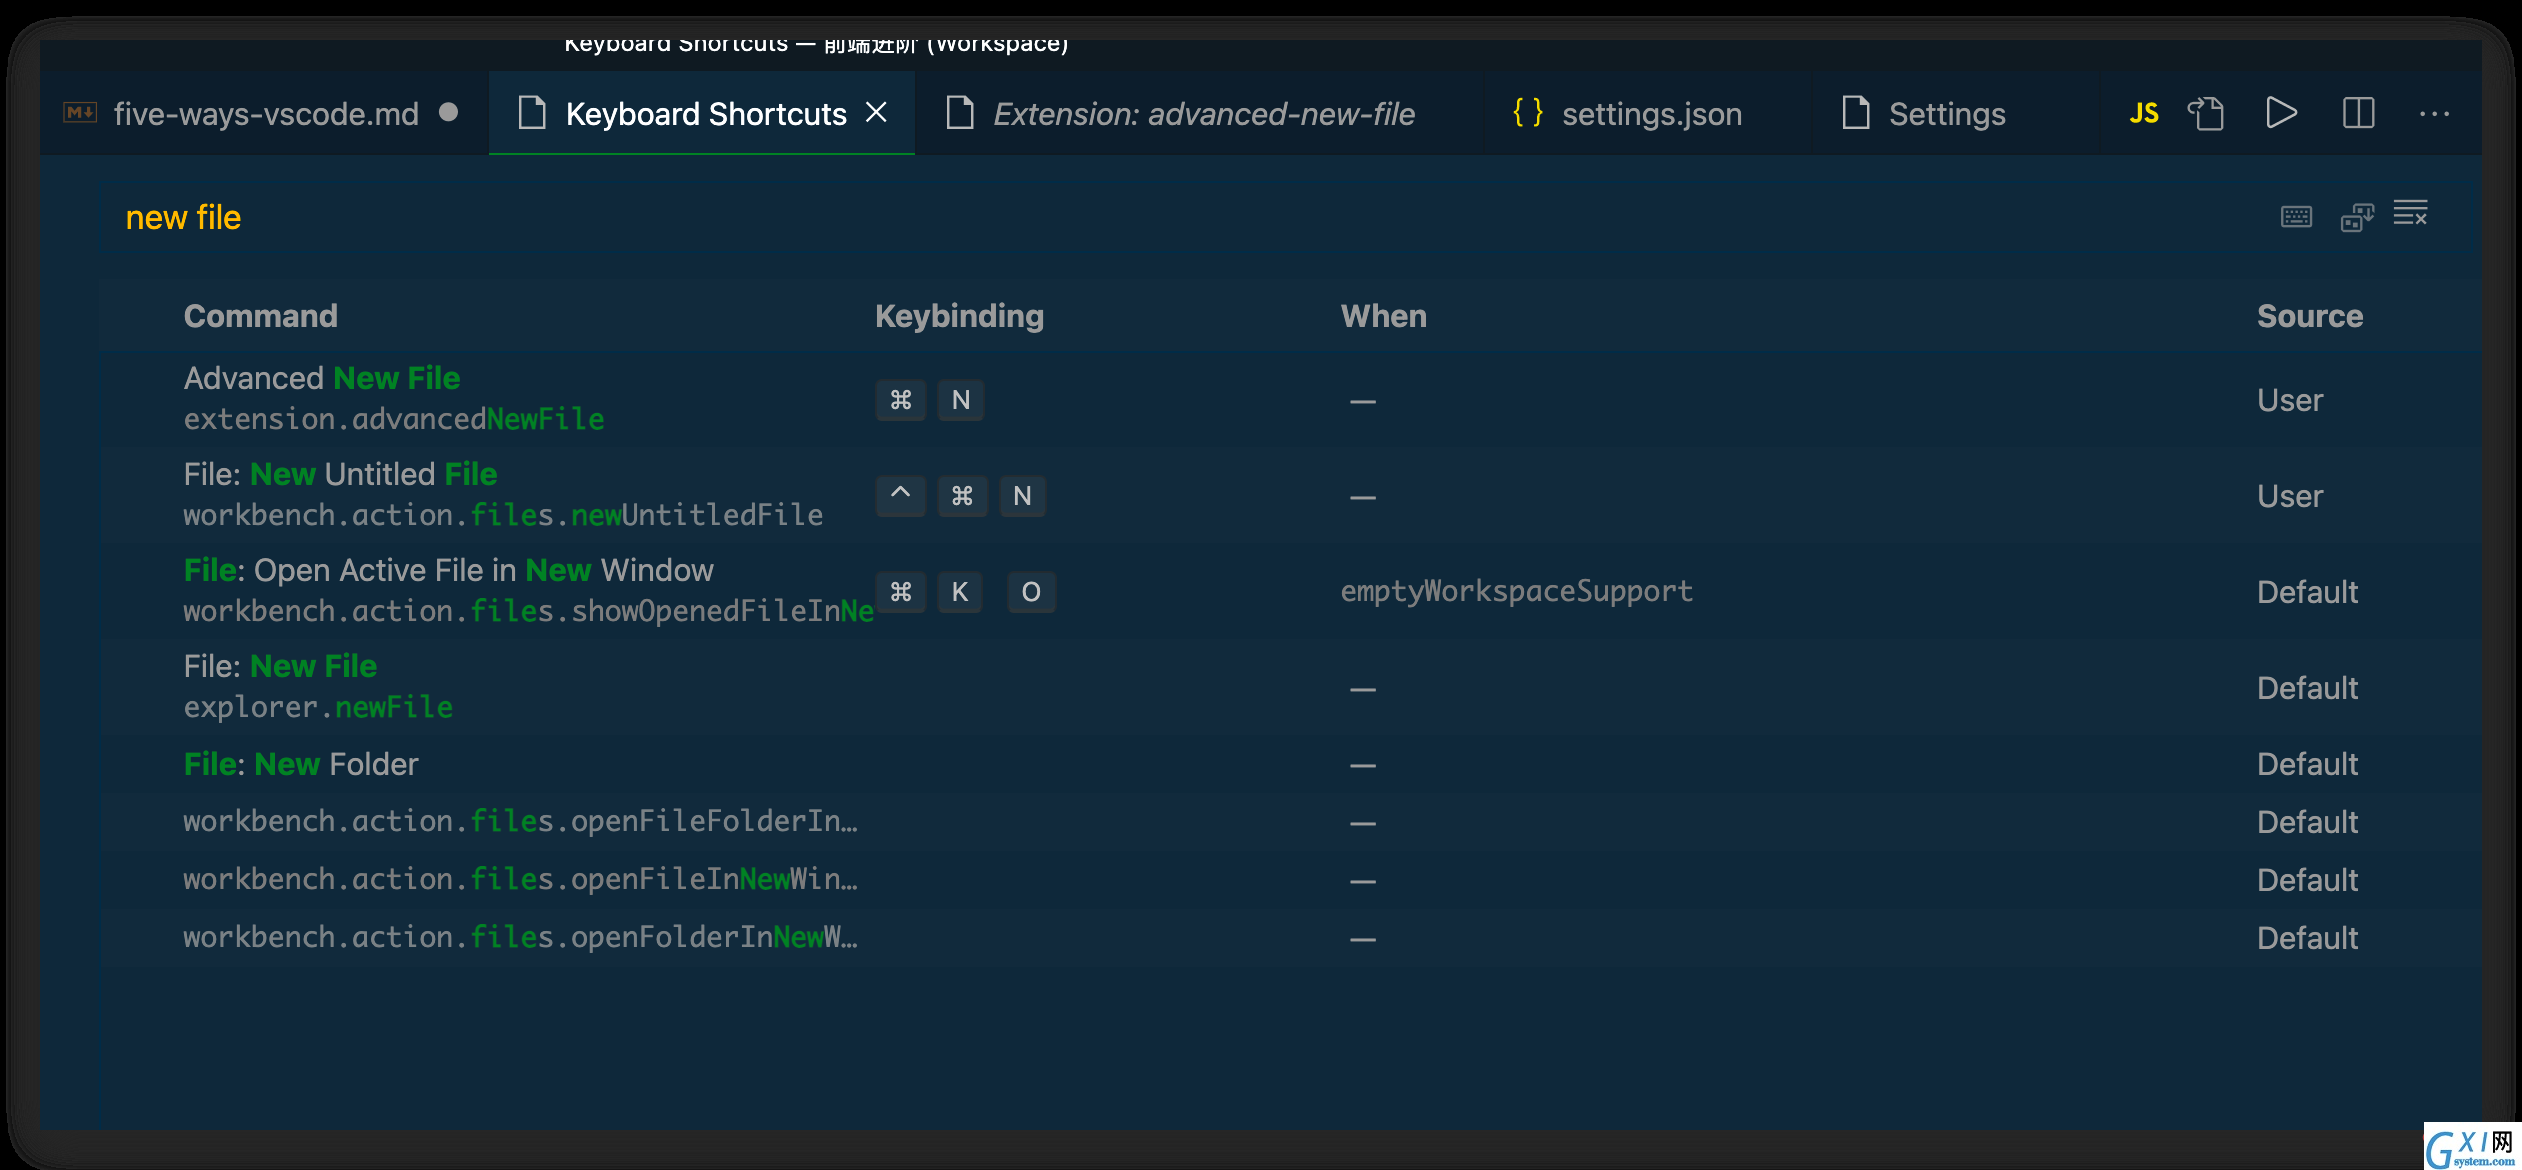Screen dimensions: 2522x1170
Task: Toggle Sort by Precedence icon
Action: click(2357, 216)
